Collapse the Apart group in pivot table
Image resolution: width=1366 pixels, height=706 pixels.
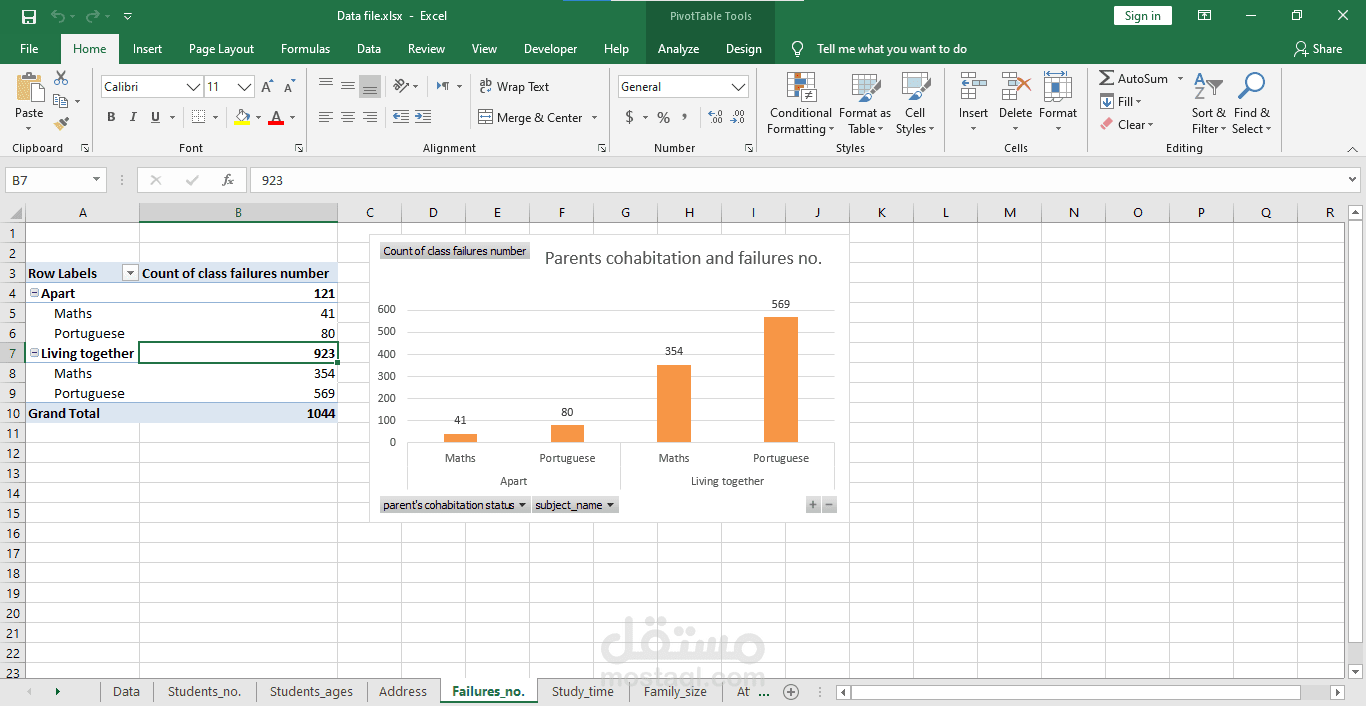pos(34,293)
